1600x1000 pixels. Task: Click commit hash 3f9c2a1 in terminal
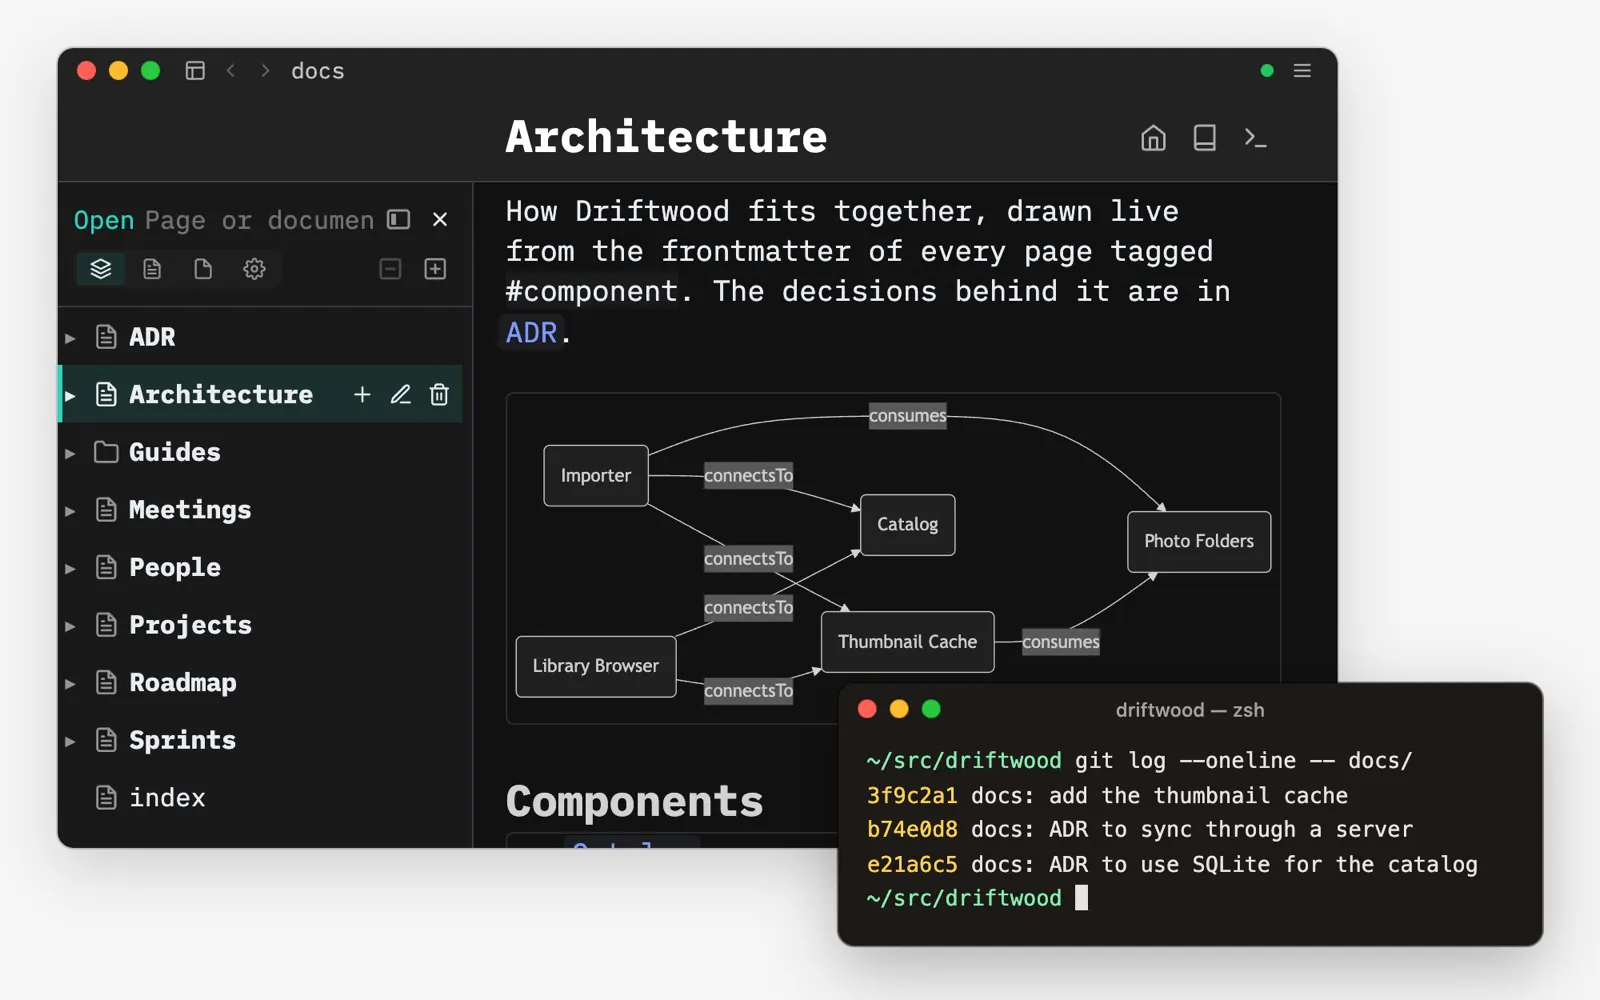(x=912, y=796)
